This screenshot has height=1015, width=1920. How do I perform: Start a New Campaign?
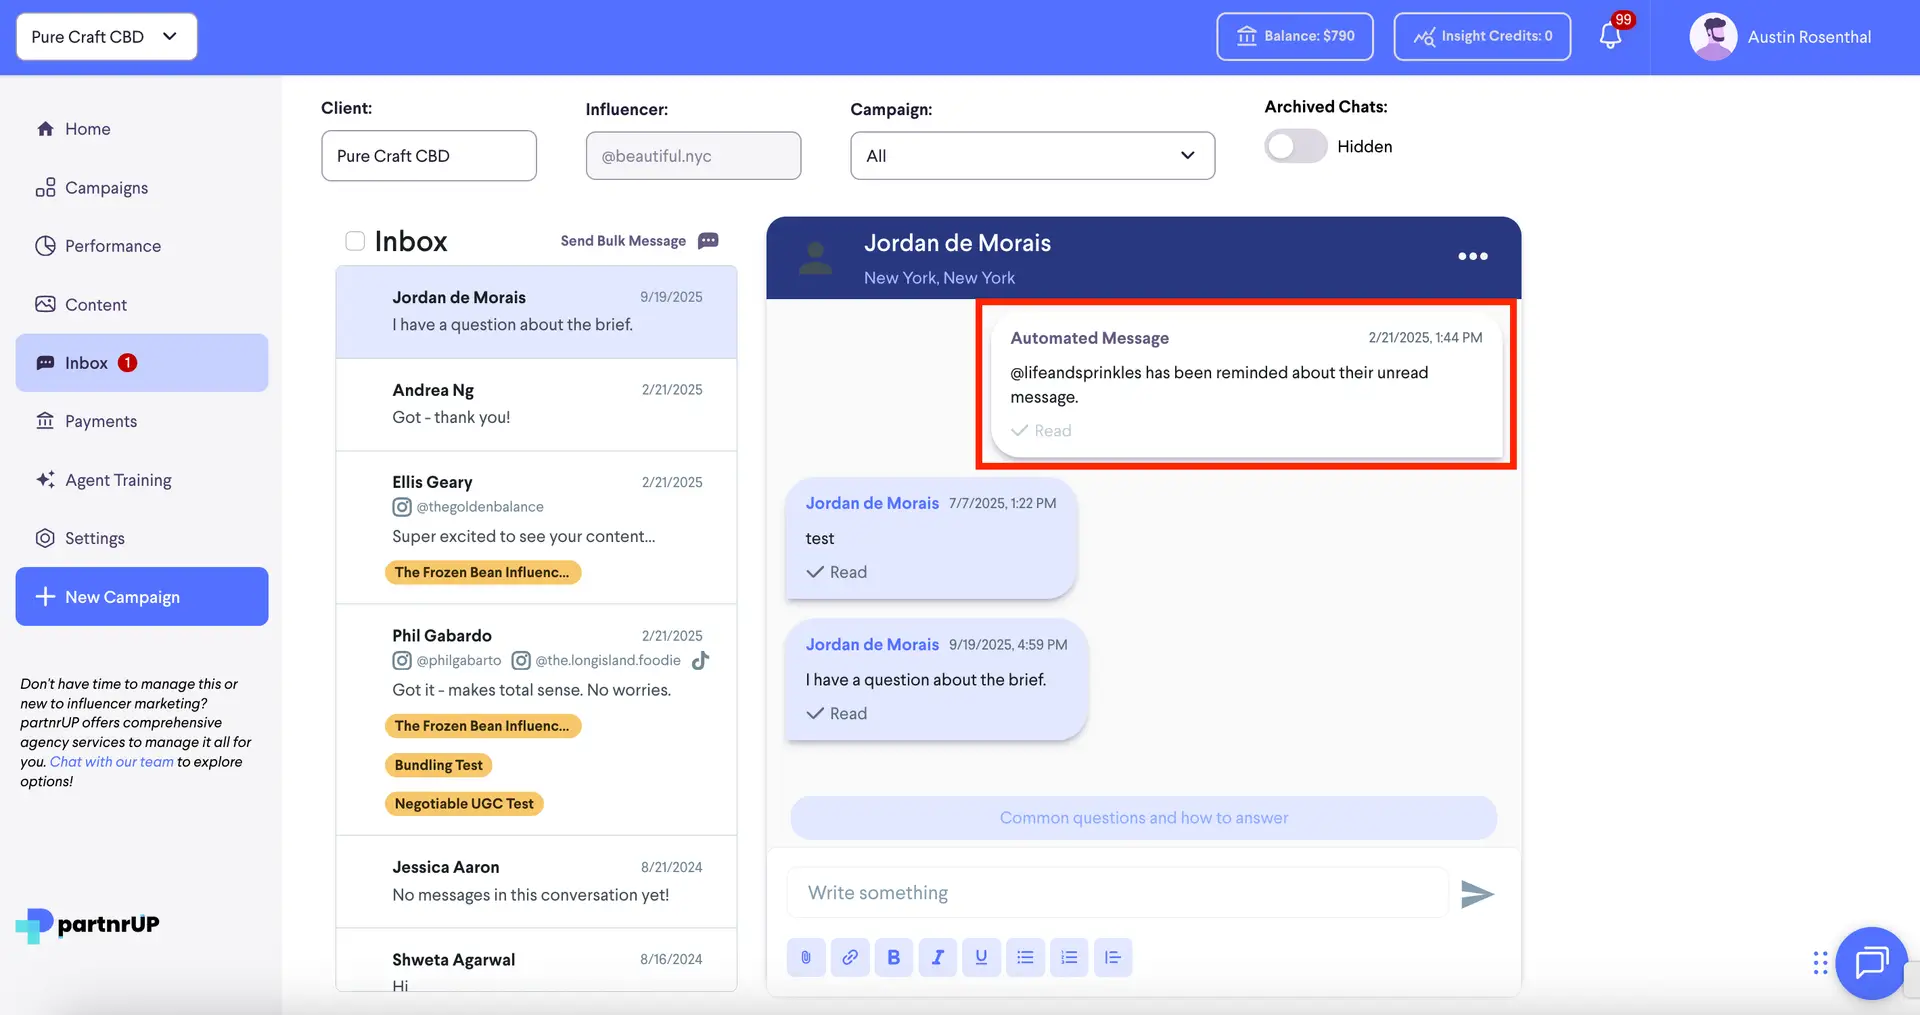point(141,596)
